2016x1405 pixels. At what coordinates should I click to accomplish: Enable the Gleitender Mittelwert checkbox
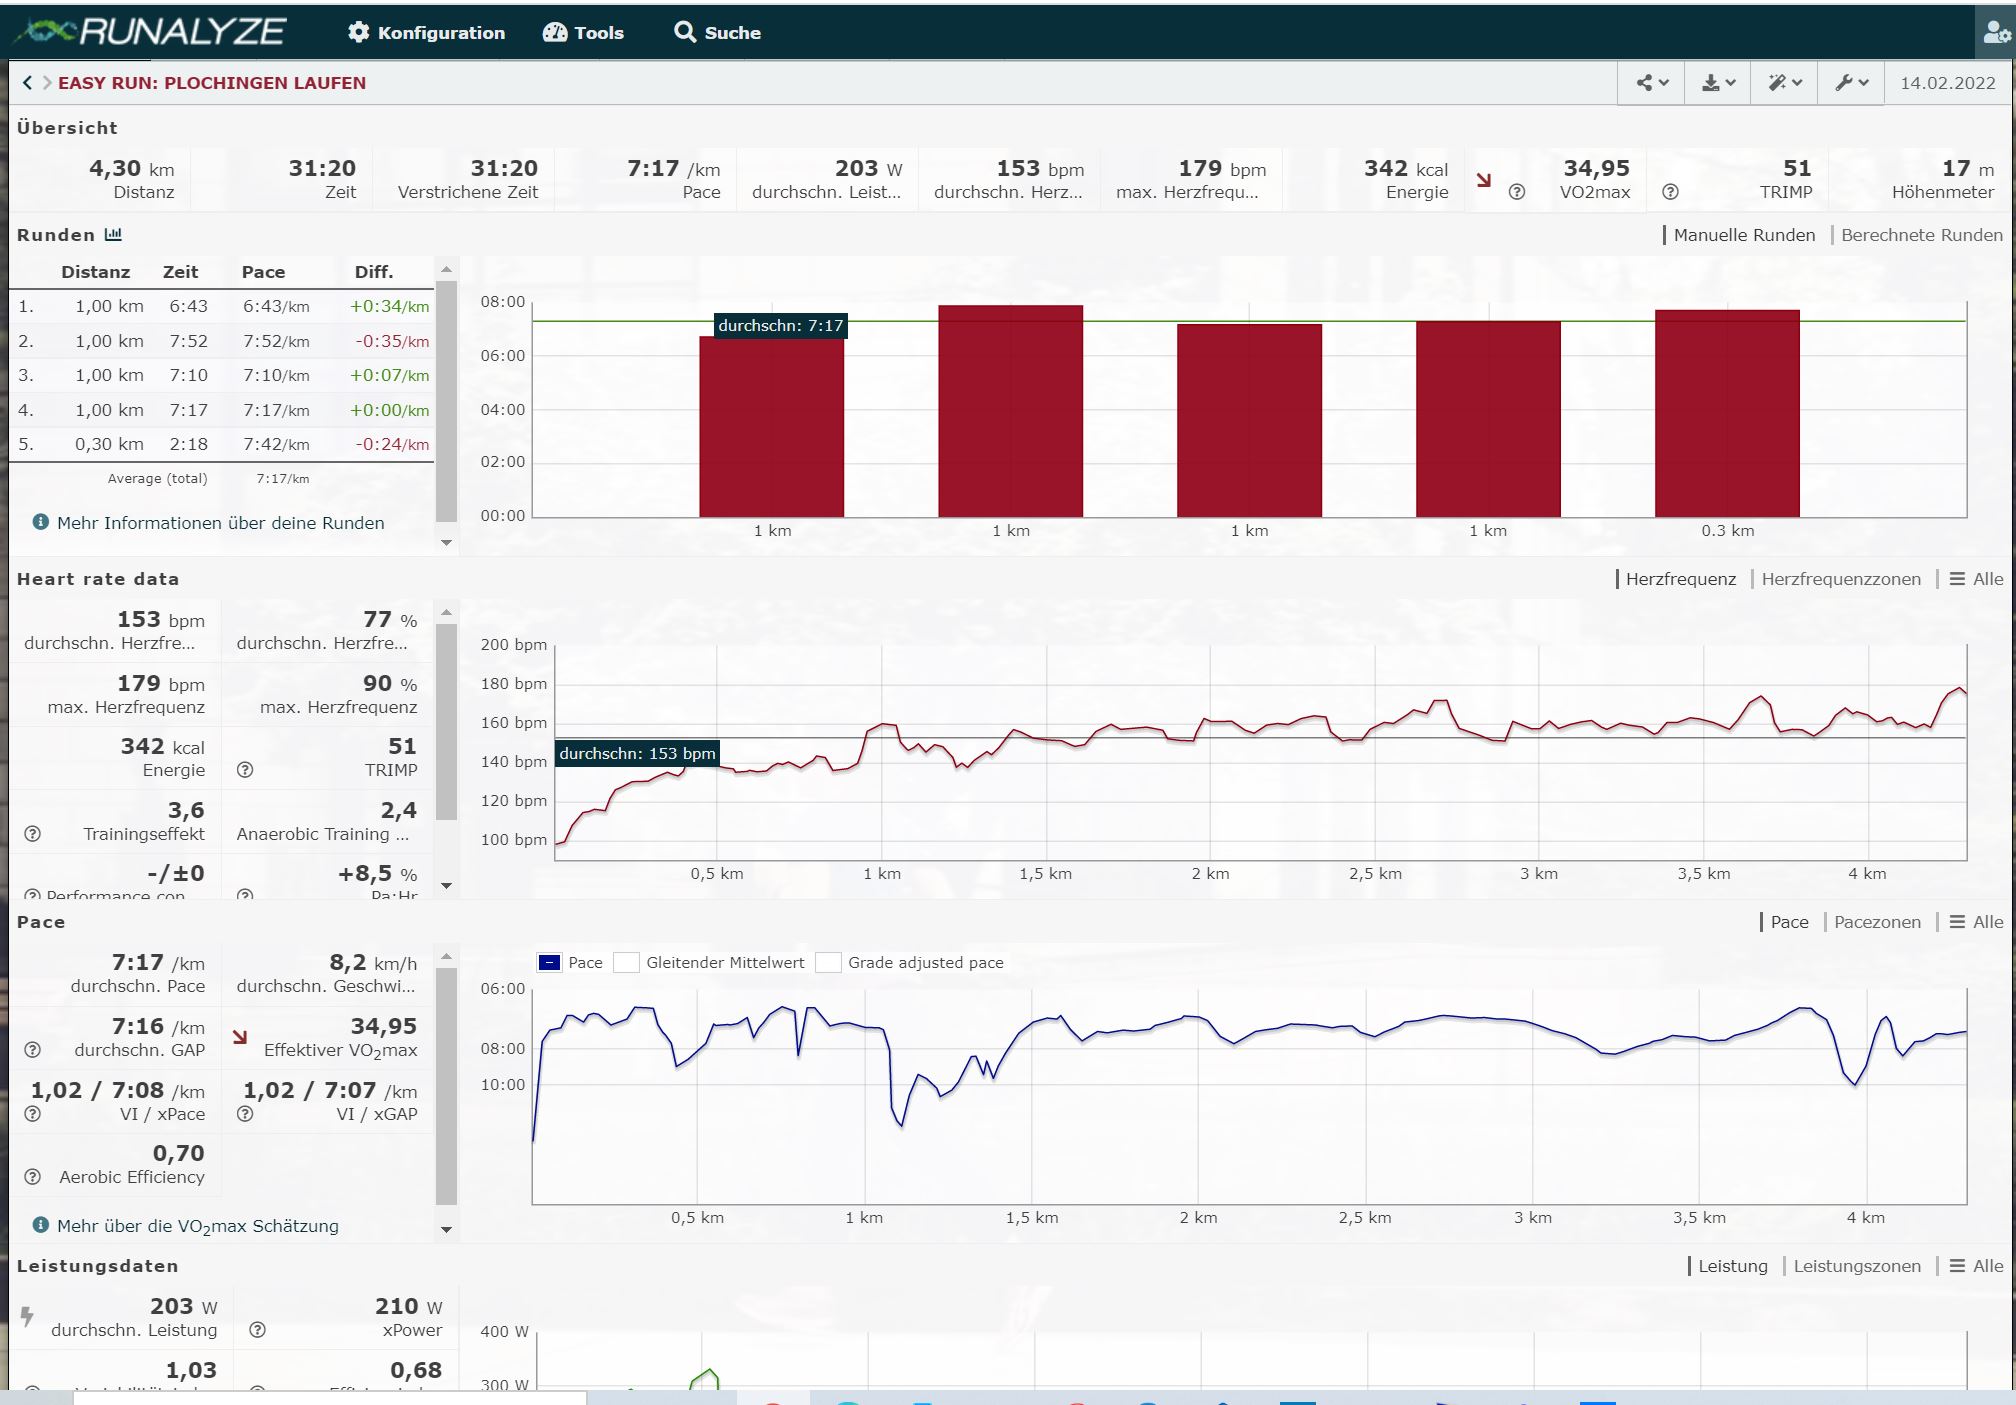tap(626, 963)
